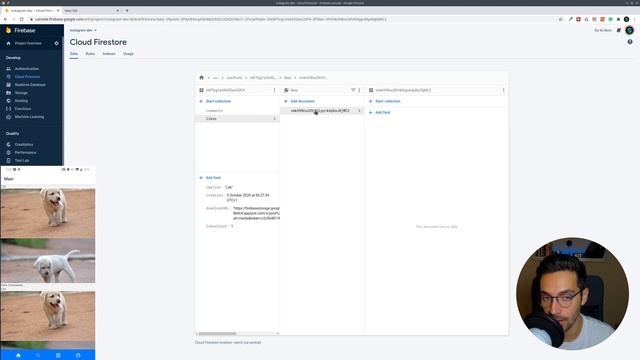640x360 pixels.
Task: Open project settings gear in sidebar
Action: pos(56,43)
